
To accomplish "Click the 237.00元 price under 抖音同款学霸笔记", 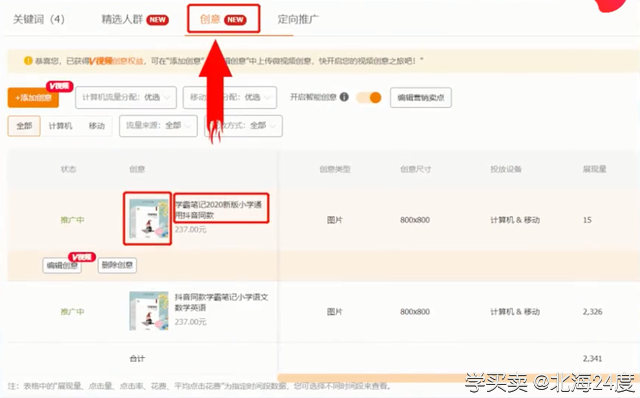I will (x=191, y=322).
